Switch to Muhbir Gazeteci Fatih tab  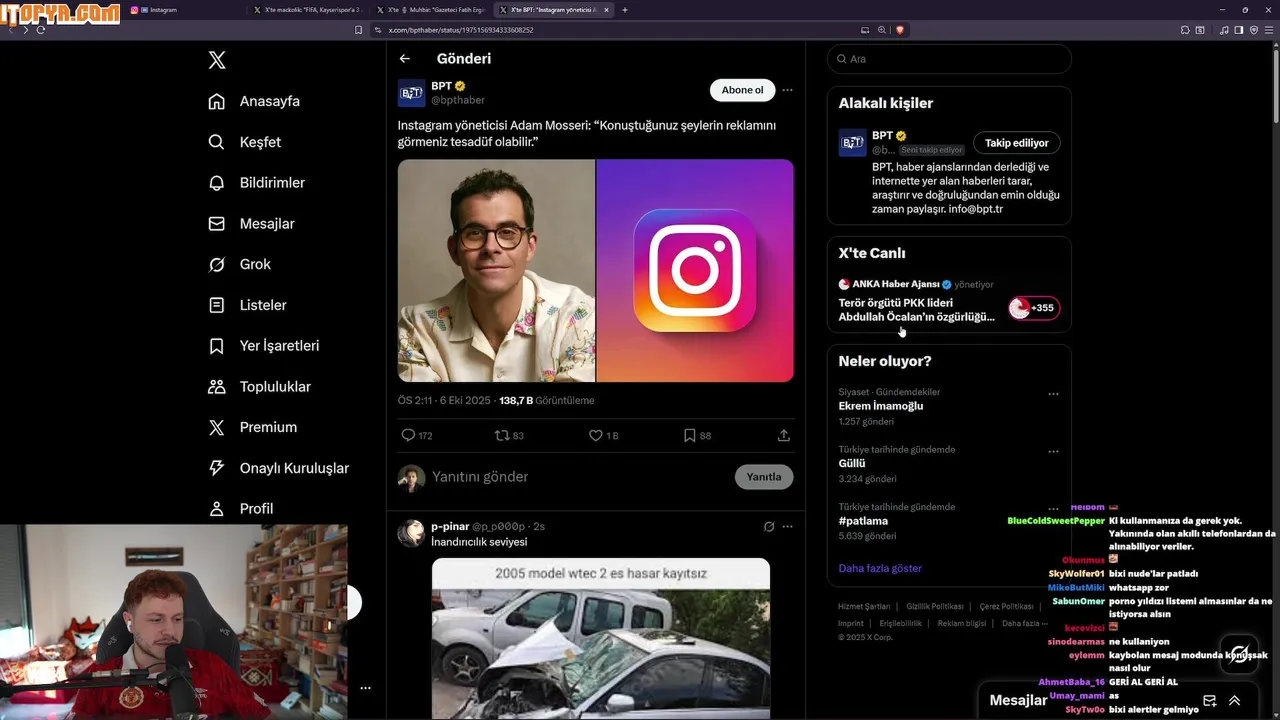click(431, 10)
